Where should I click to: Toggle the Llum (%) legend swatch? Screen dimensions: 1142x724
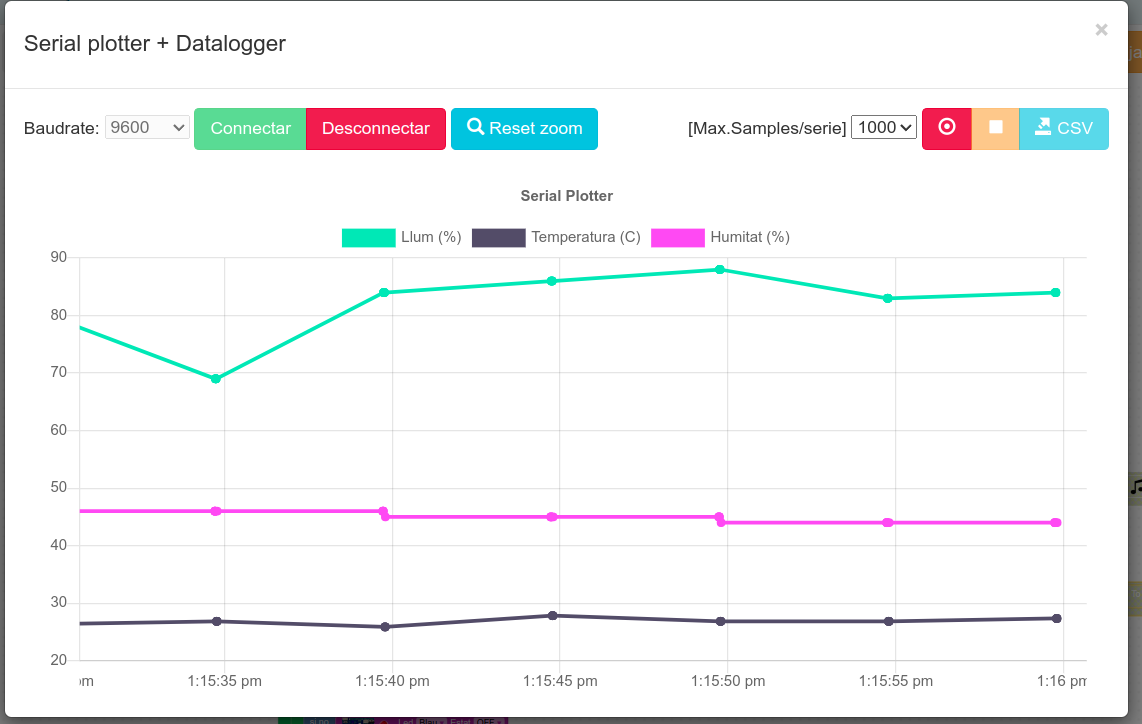(369, 237)
